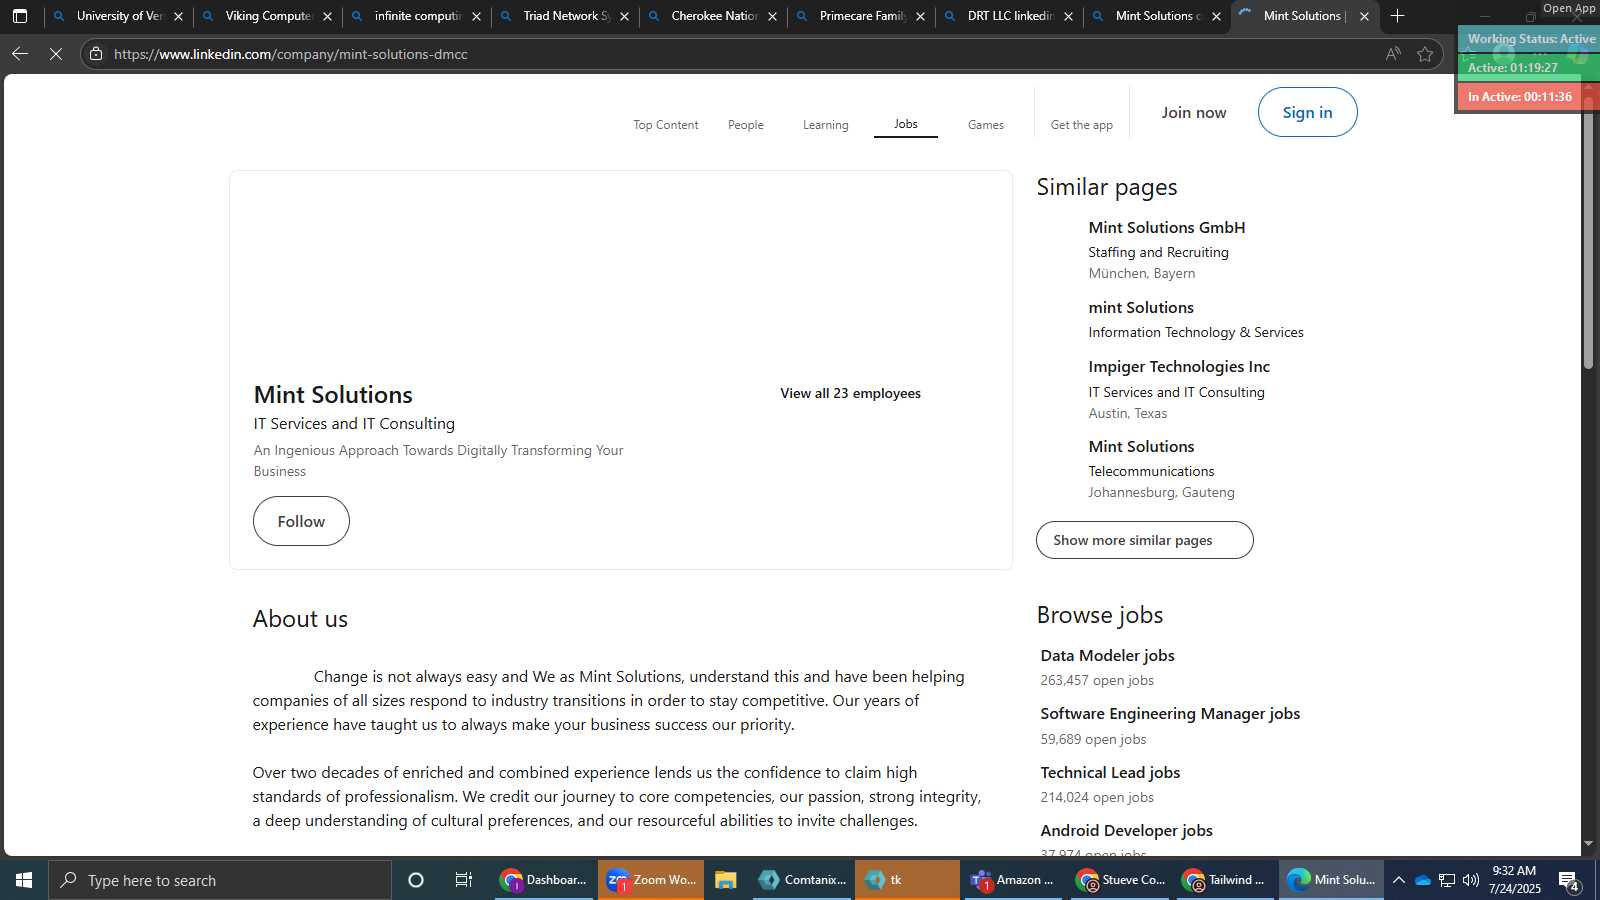Switch to the Primecare Family tab
Screen dimensions: 1600x900
862,16
